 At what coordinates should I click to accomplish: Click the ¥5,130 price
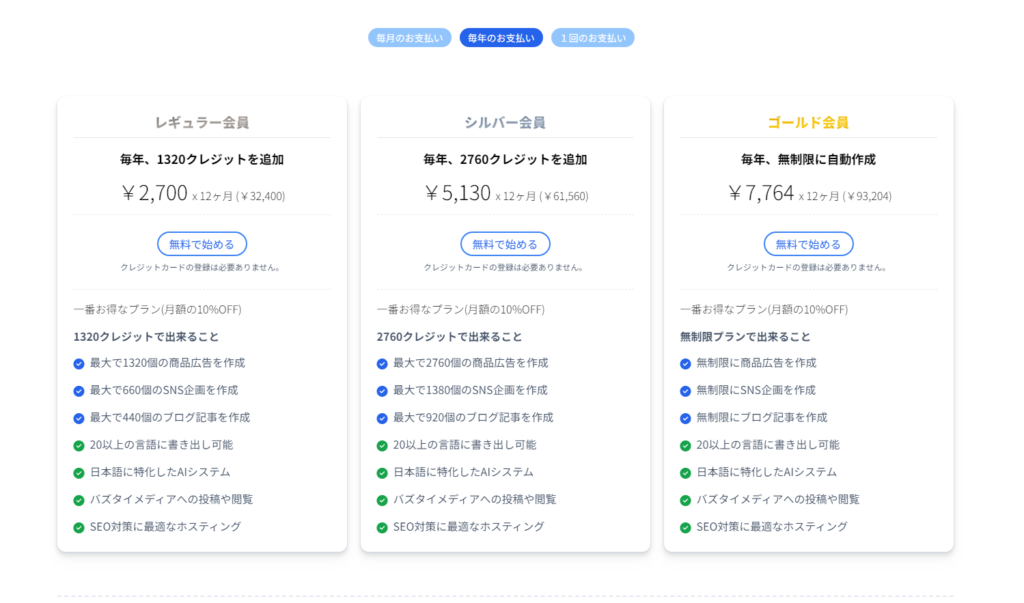coord(457,193)
